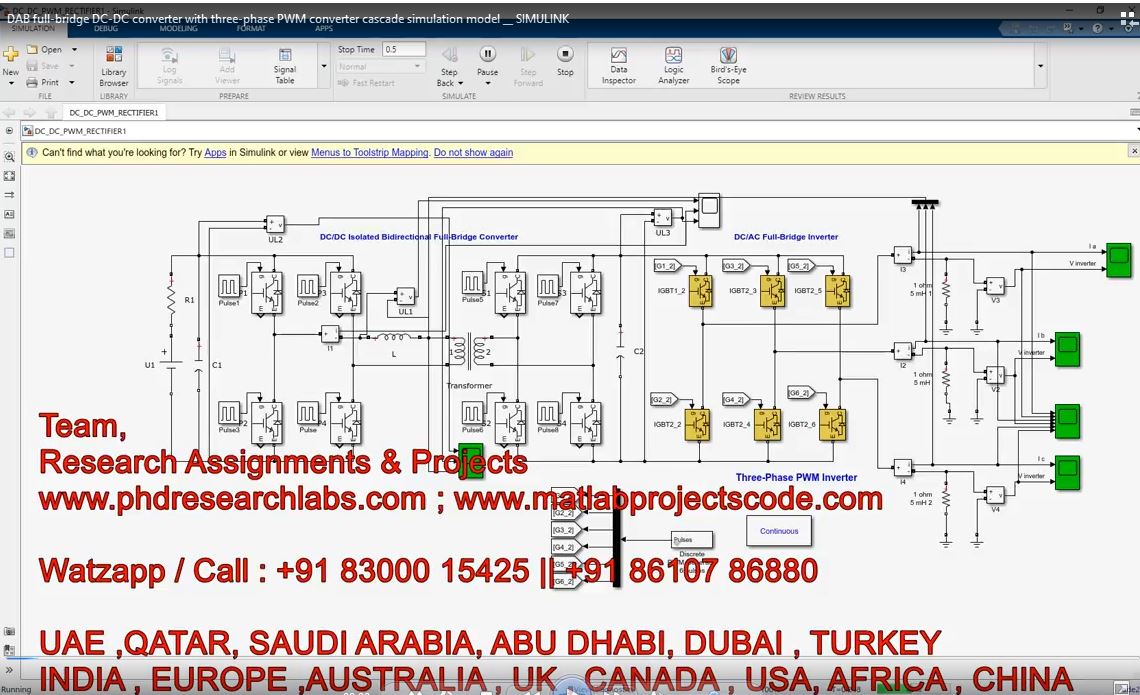Expand the Print dropdown arrow

(x=72, y=82)
